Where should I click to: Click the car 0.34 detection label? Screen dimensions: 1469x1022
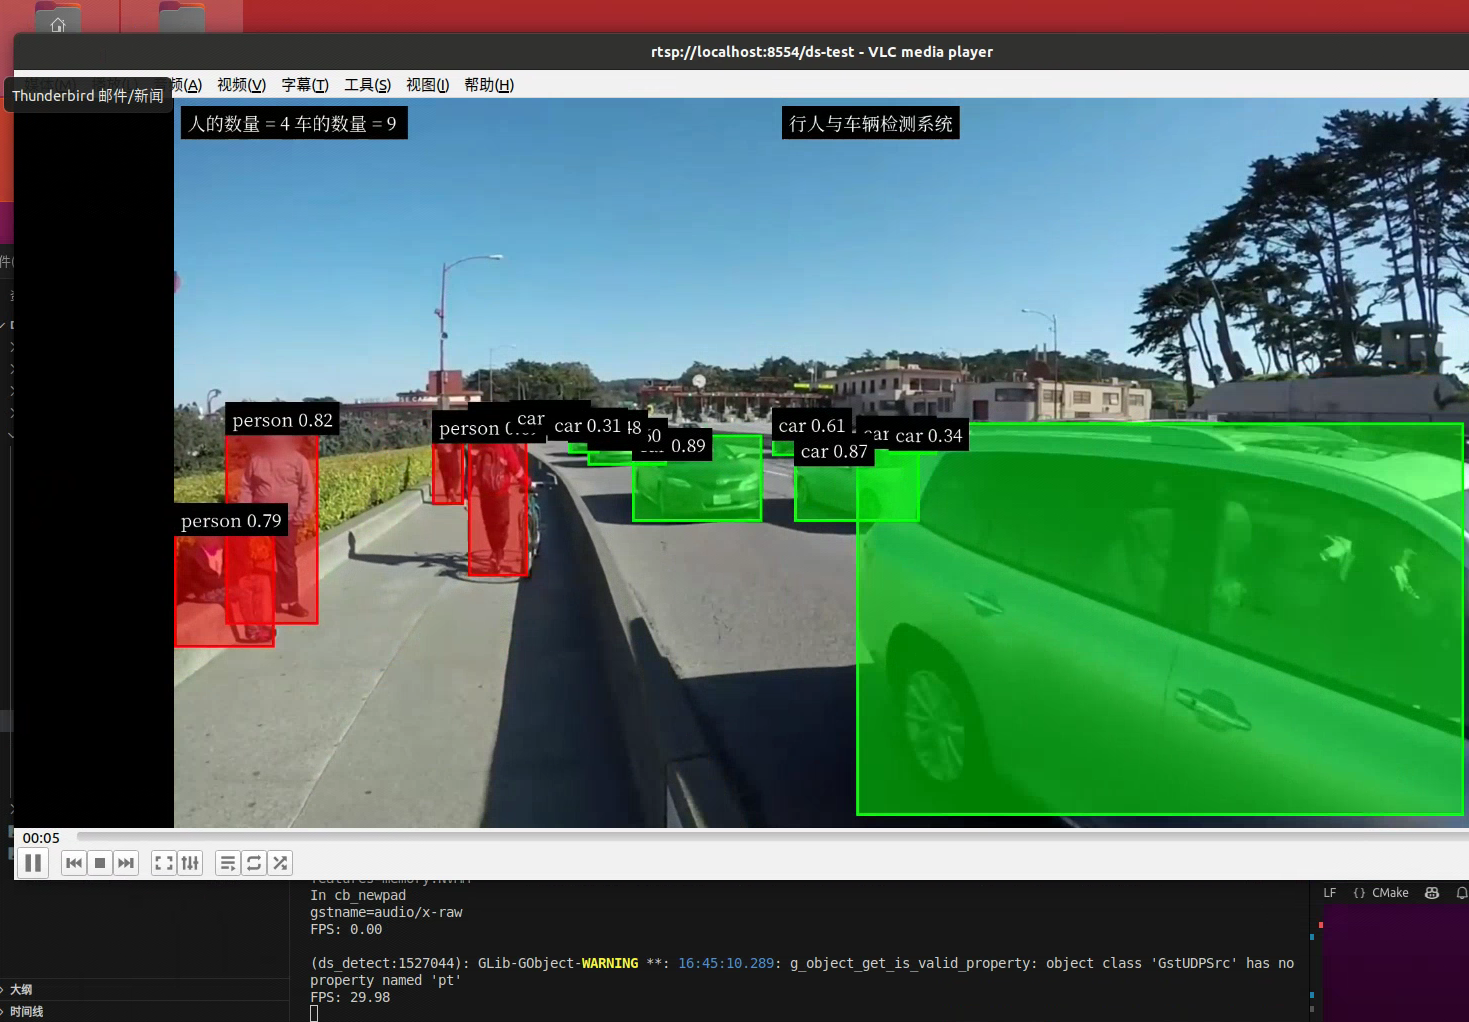point(928,435)
